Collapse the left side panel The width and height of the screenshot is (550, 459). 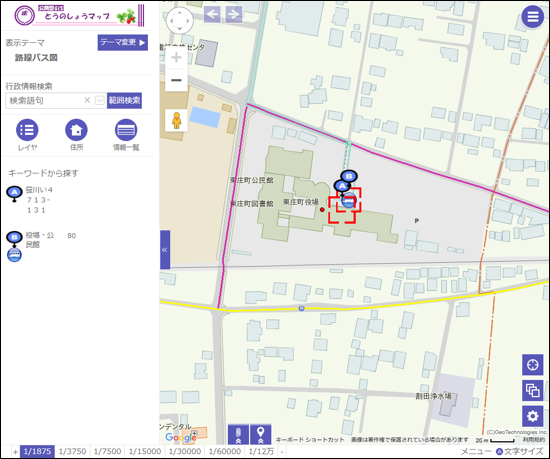click(165, 250)
